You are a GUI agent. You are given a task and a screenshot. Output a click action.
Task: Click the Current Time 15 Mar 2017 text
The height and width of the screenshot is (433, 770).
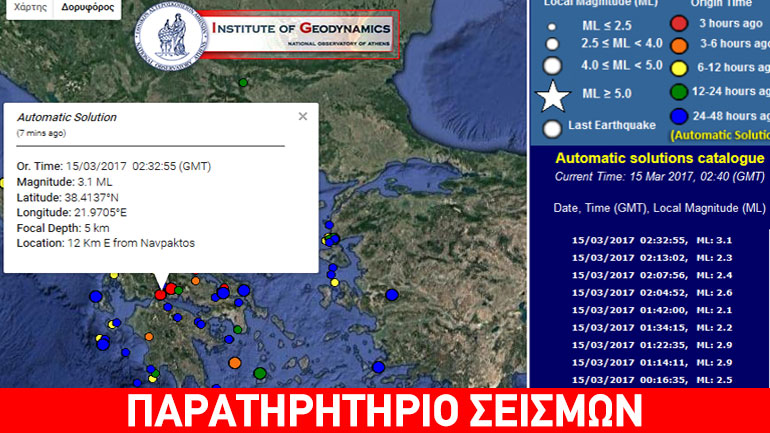(660, 177)
